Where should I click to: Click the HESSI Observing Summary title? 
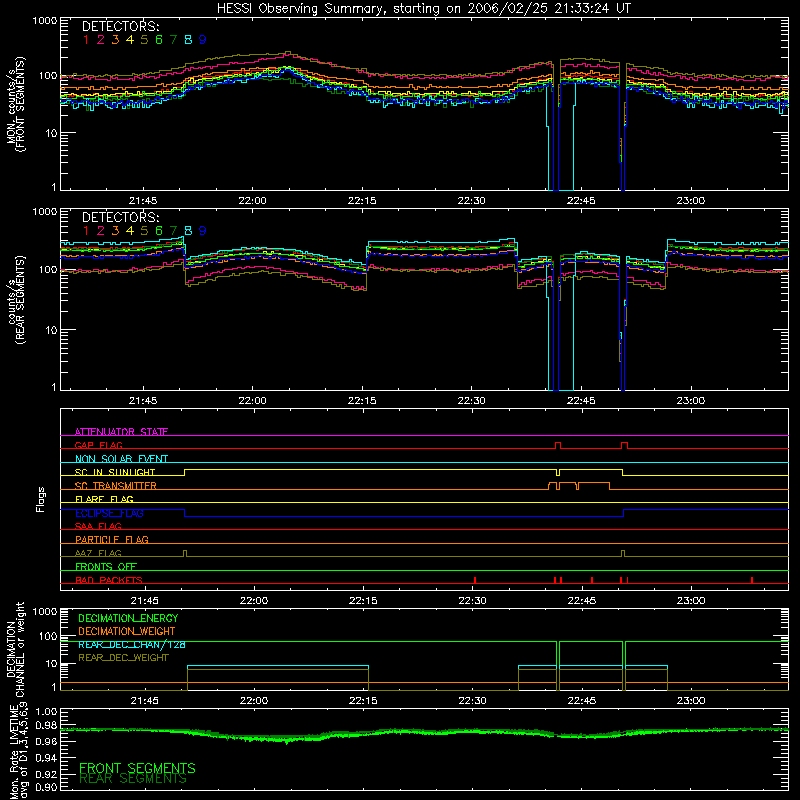click(x=424, y=9)
